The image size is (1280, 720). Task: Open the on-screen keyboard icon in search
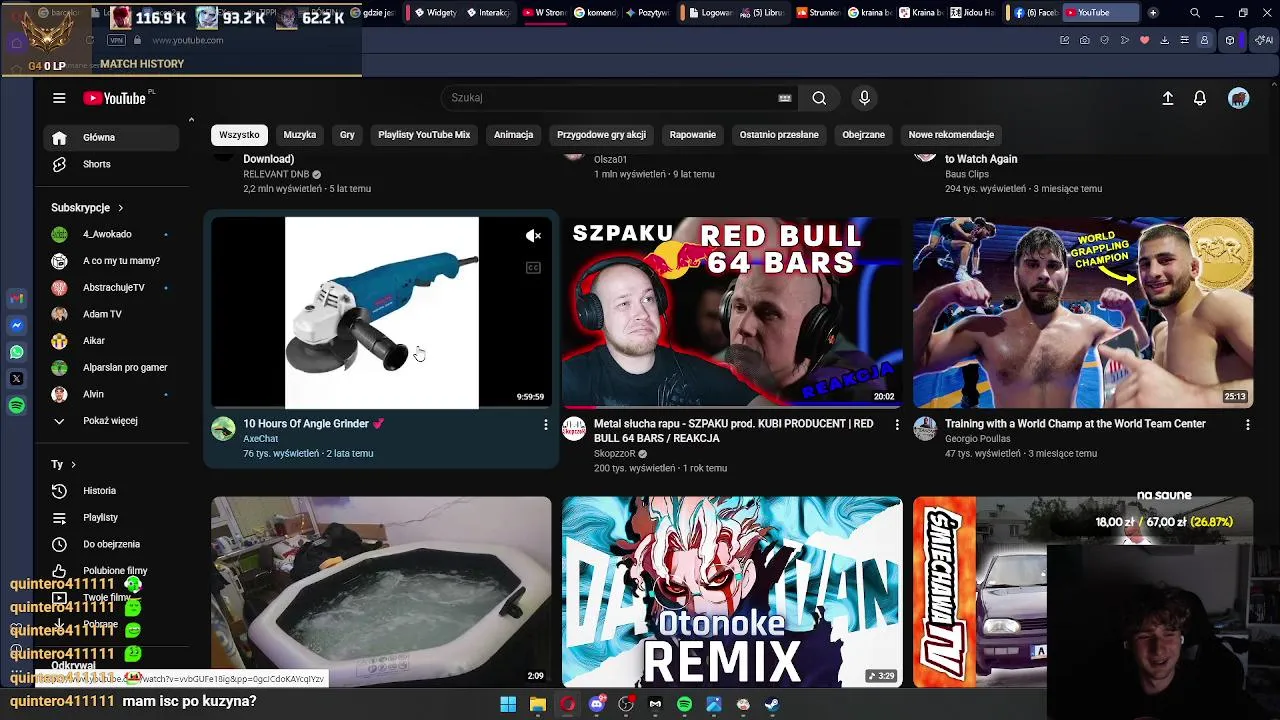pyautogui.click(x=785, y=98)
